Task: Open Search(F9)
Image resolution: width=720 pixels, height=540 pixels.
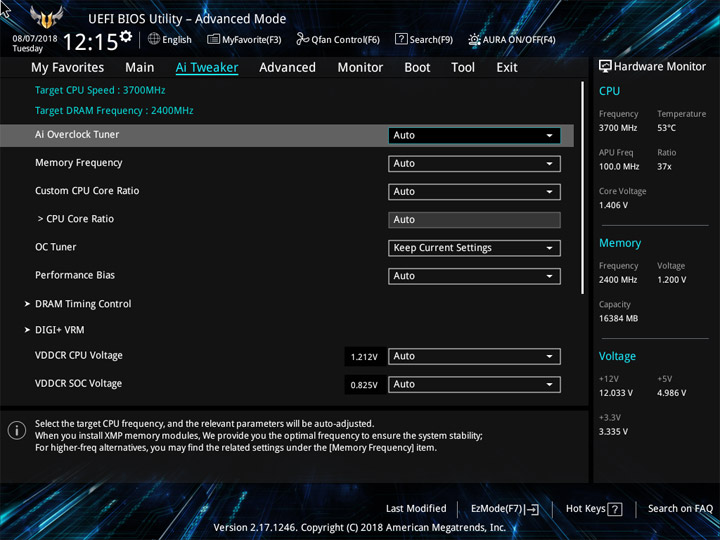Action: pyautogui.click(x=423, y=39)
